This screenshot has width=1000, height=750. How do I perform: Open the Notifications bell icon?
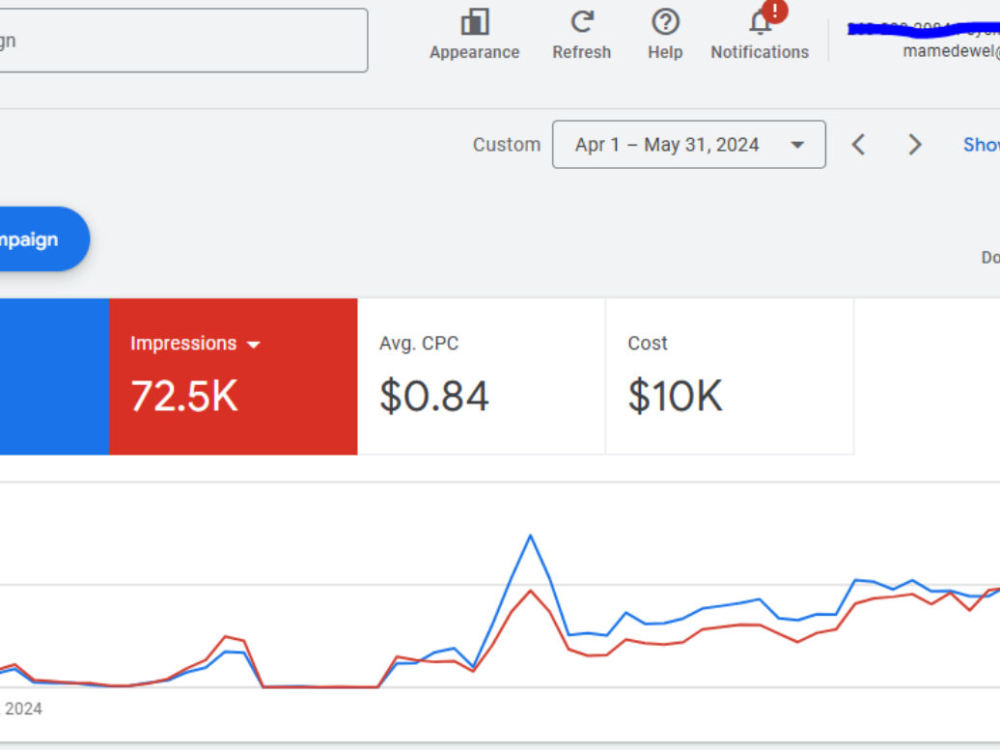(760, 23)
